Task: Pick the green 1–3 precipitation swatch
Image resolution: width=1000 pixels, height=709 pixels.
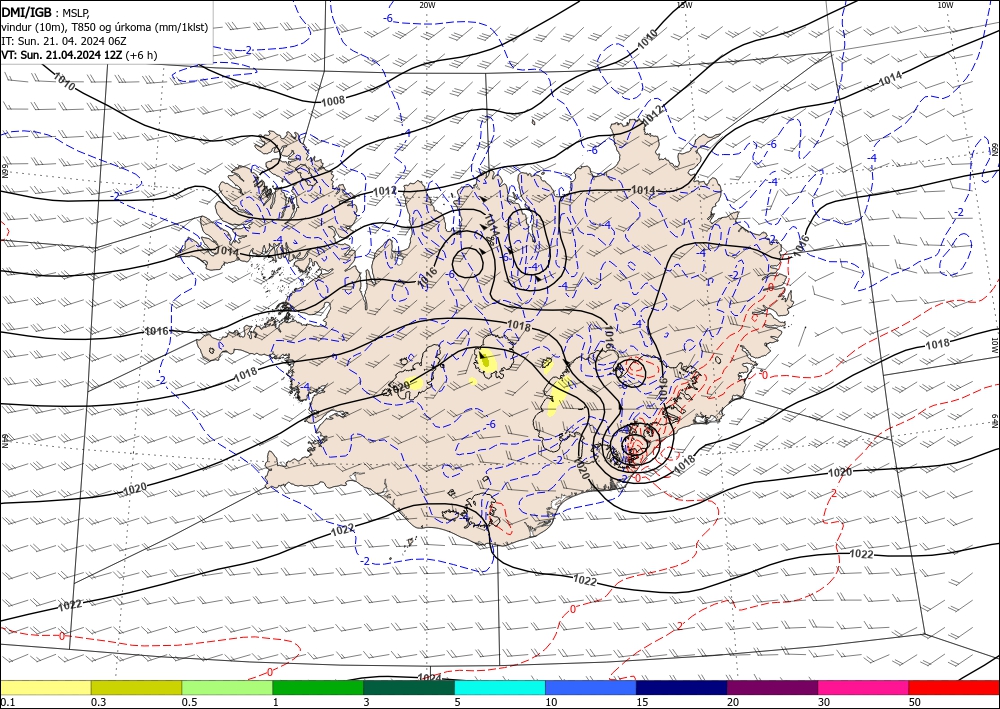Action: [x=318, y=687]
